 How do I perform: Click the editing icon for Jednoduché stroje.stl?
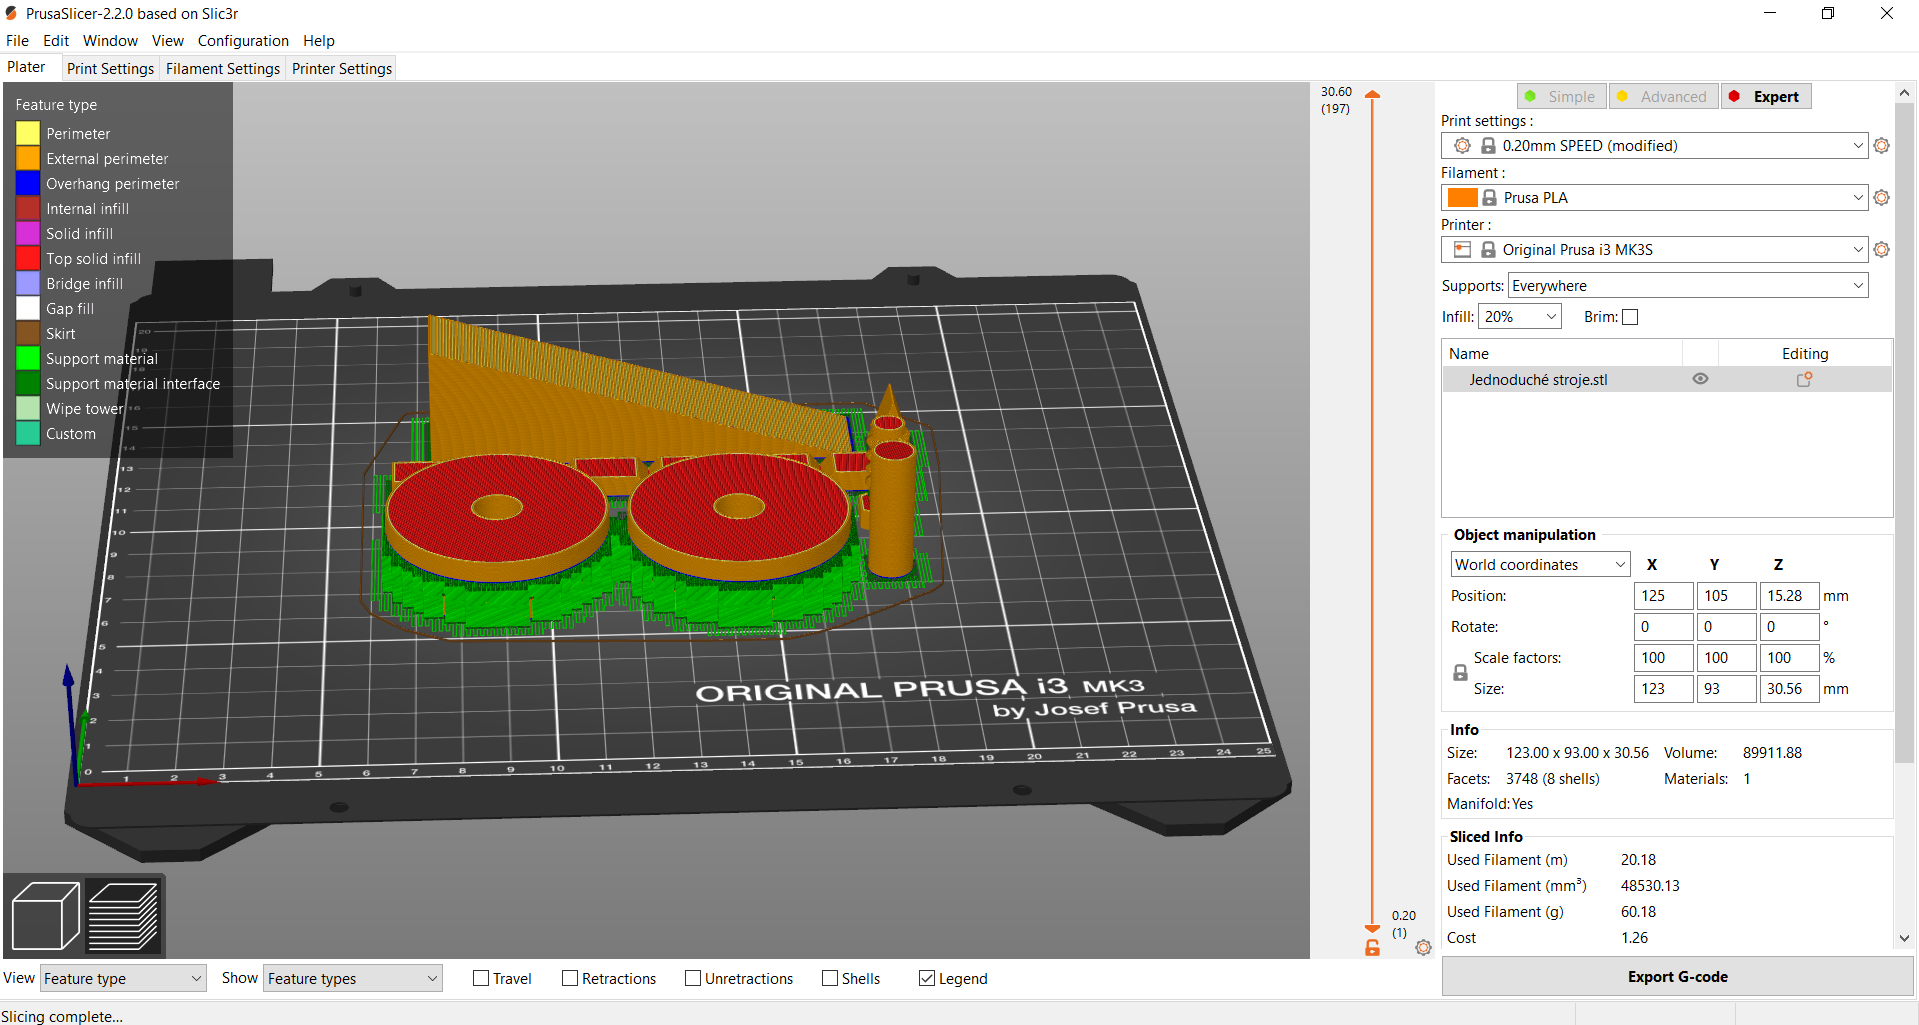[1804, 380]
